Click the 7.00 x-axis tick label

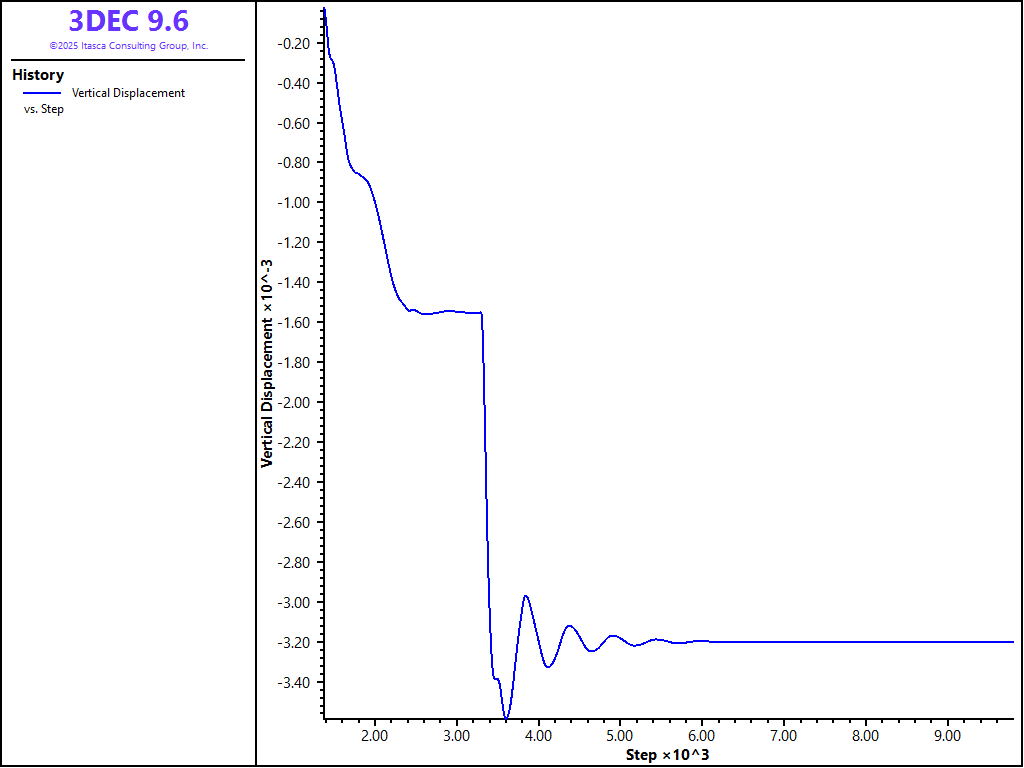coord(783,735)
